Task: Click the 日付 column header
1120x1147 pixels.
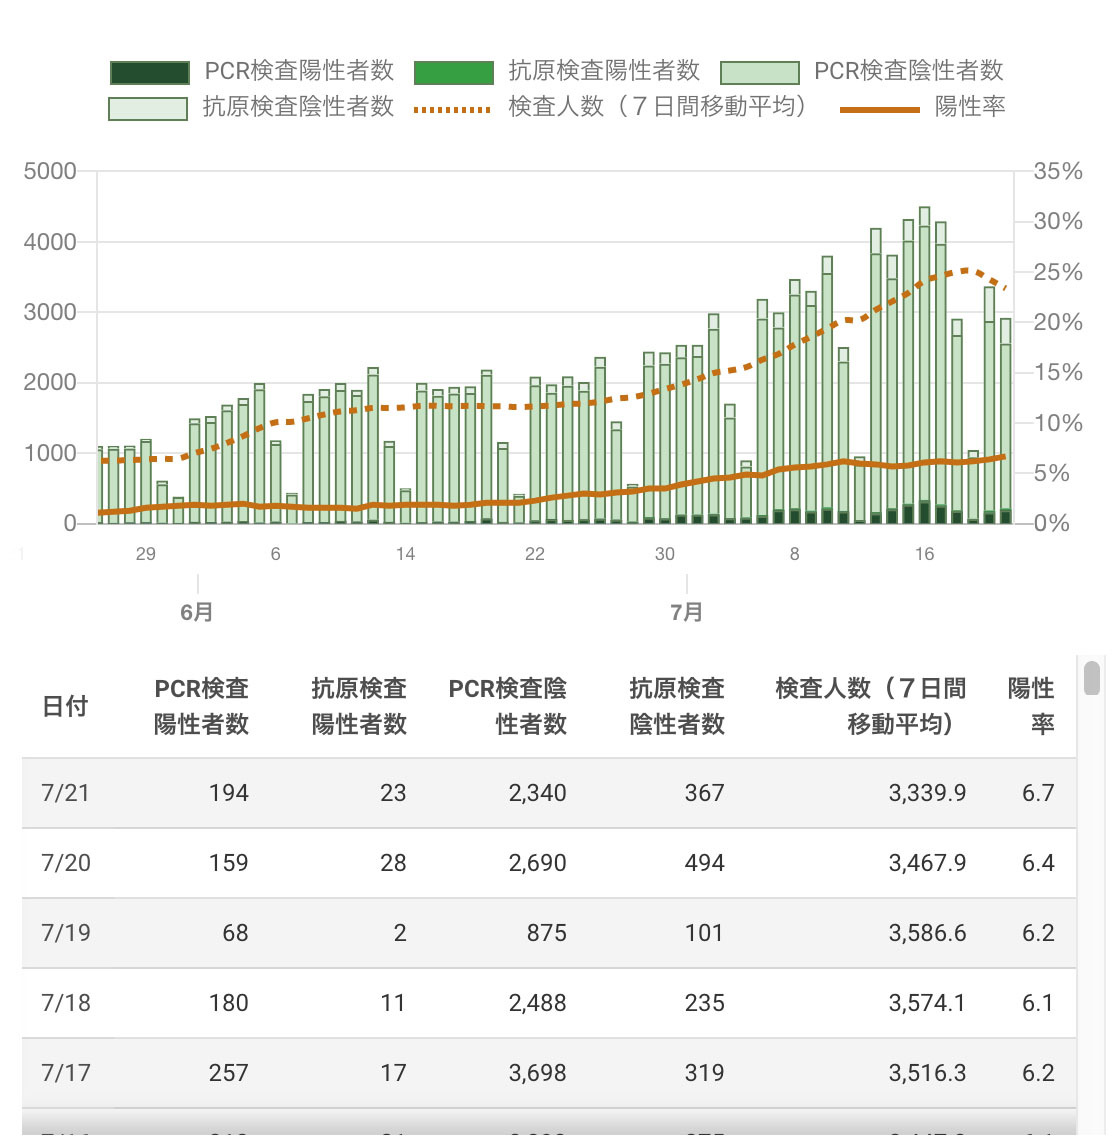Action: [x=65, y=706]
